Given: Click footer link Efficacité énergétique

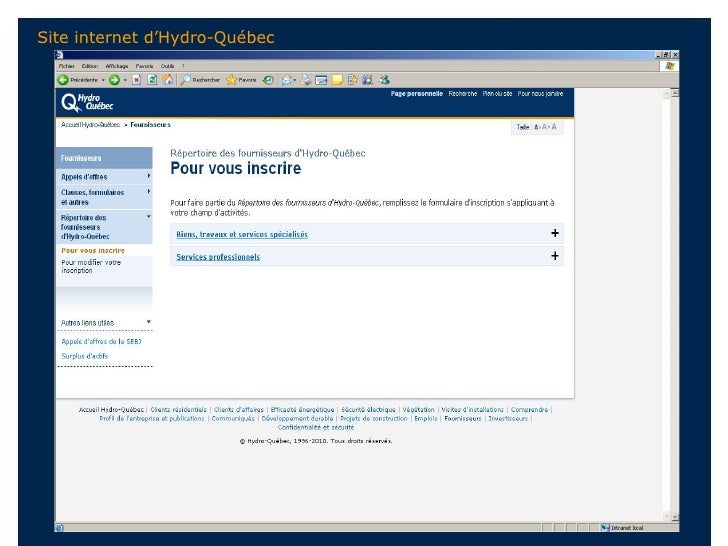Looking at the screenshot, I should click(302, 410).
